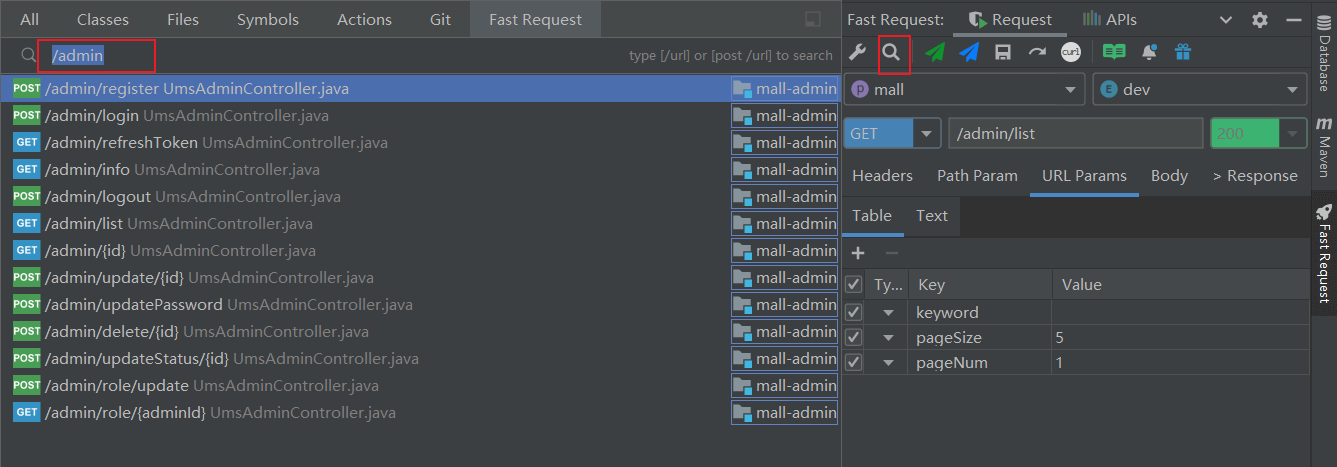Toggle the pageSize parameter checkbox
The image size is (1337, 467).
pyautogui.click(x=853, y=338)
